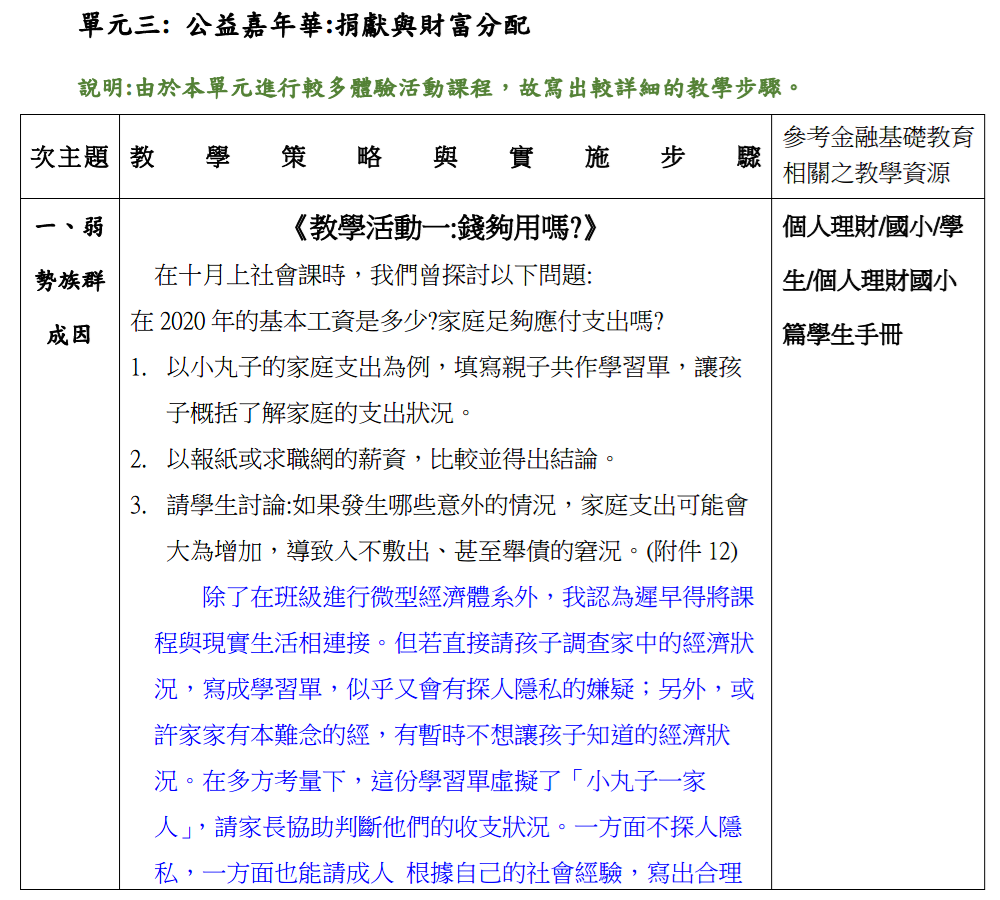This screenshot has width=1000, height=900.
Task: Select the 次主題 table header cell
Action: point(69,157)
